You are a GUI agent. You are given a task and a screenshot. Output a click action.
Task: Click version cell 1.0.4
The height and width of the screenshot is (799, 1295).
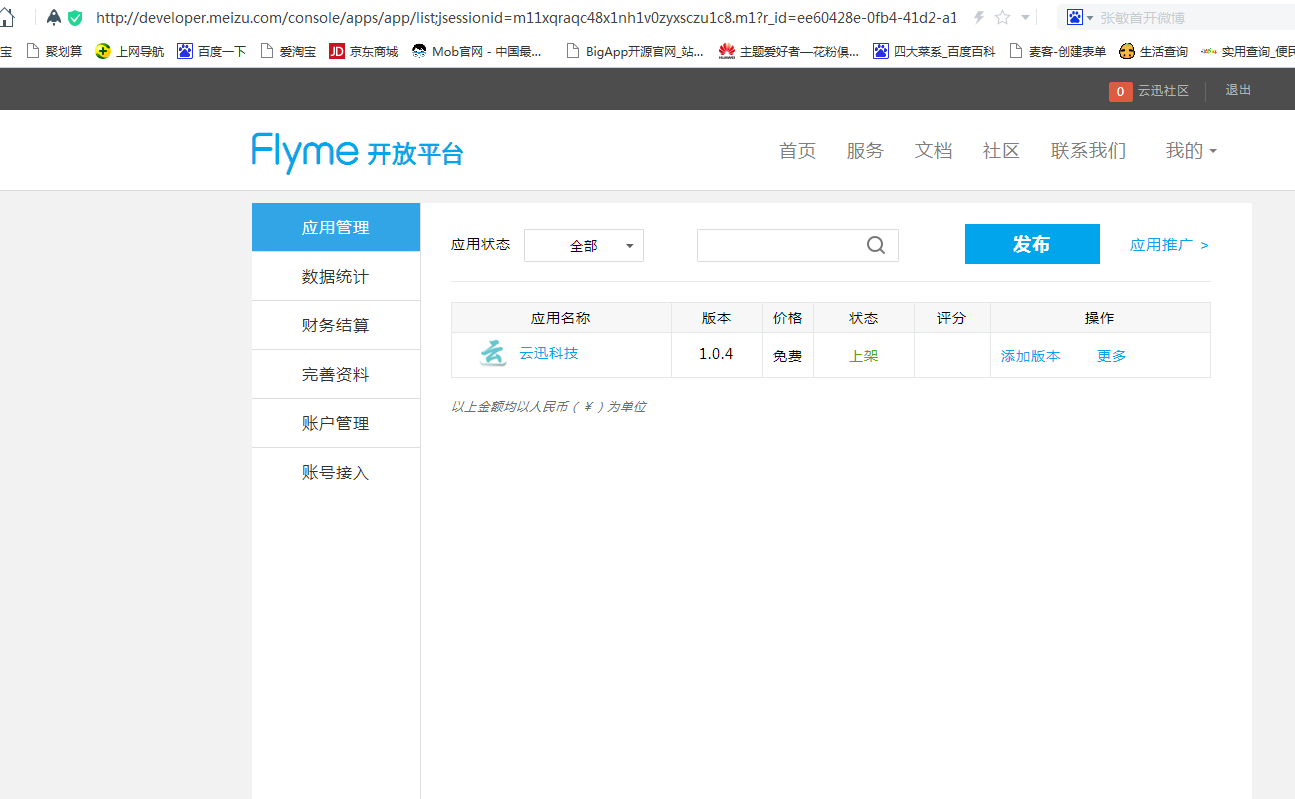point(716,354)
